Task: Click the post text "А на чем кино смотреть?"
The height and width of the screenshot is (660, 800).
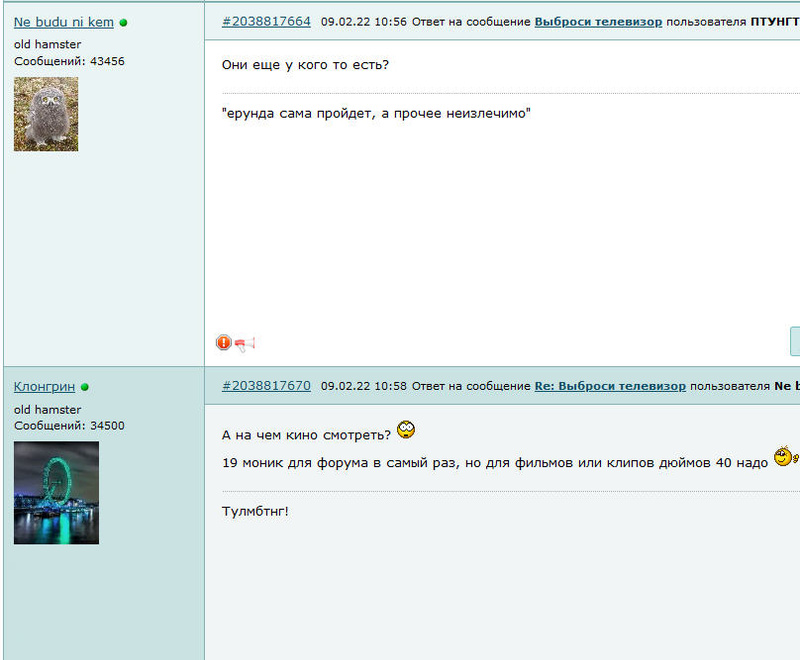Action: (x=306, y=435)
